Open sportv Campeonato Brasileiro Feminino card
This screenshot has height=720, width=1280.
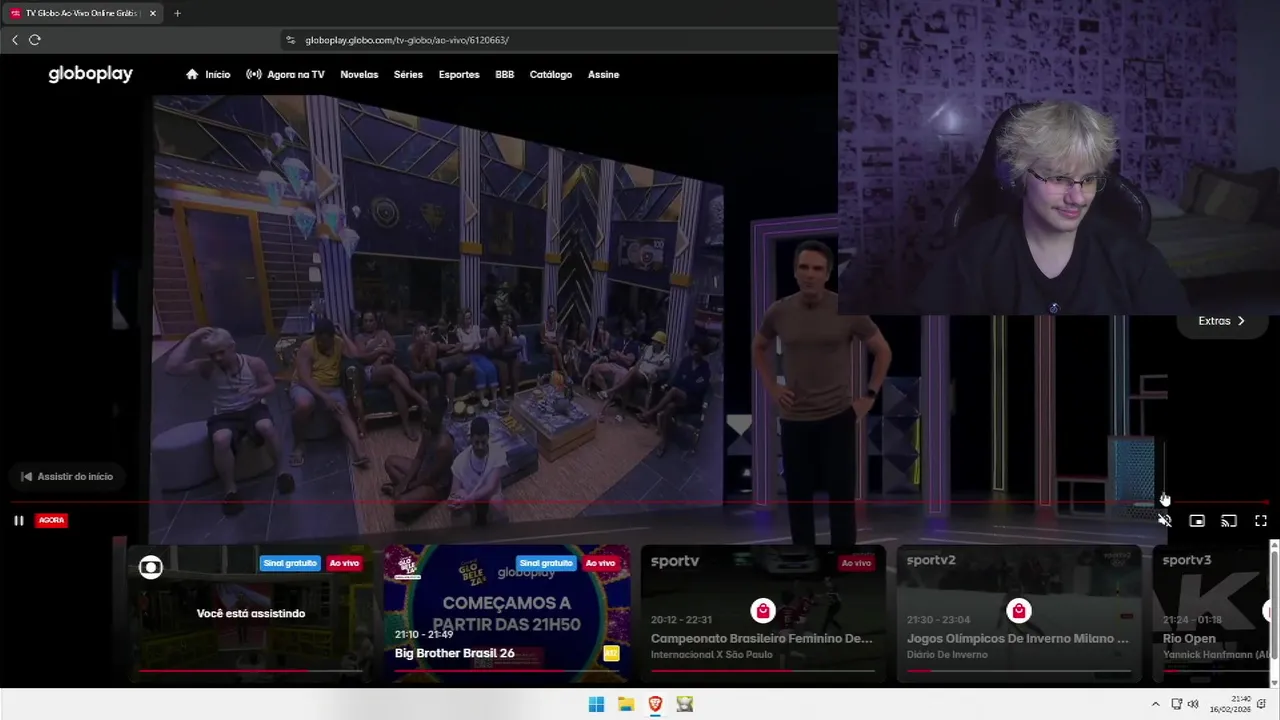[x=763, y=614]
